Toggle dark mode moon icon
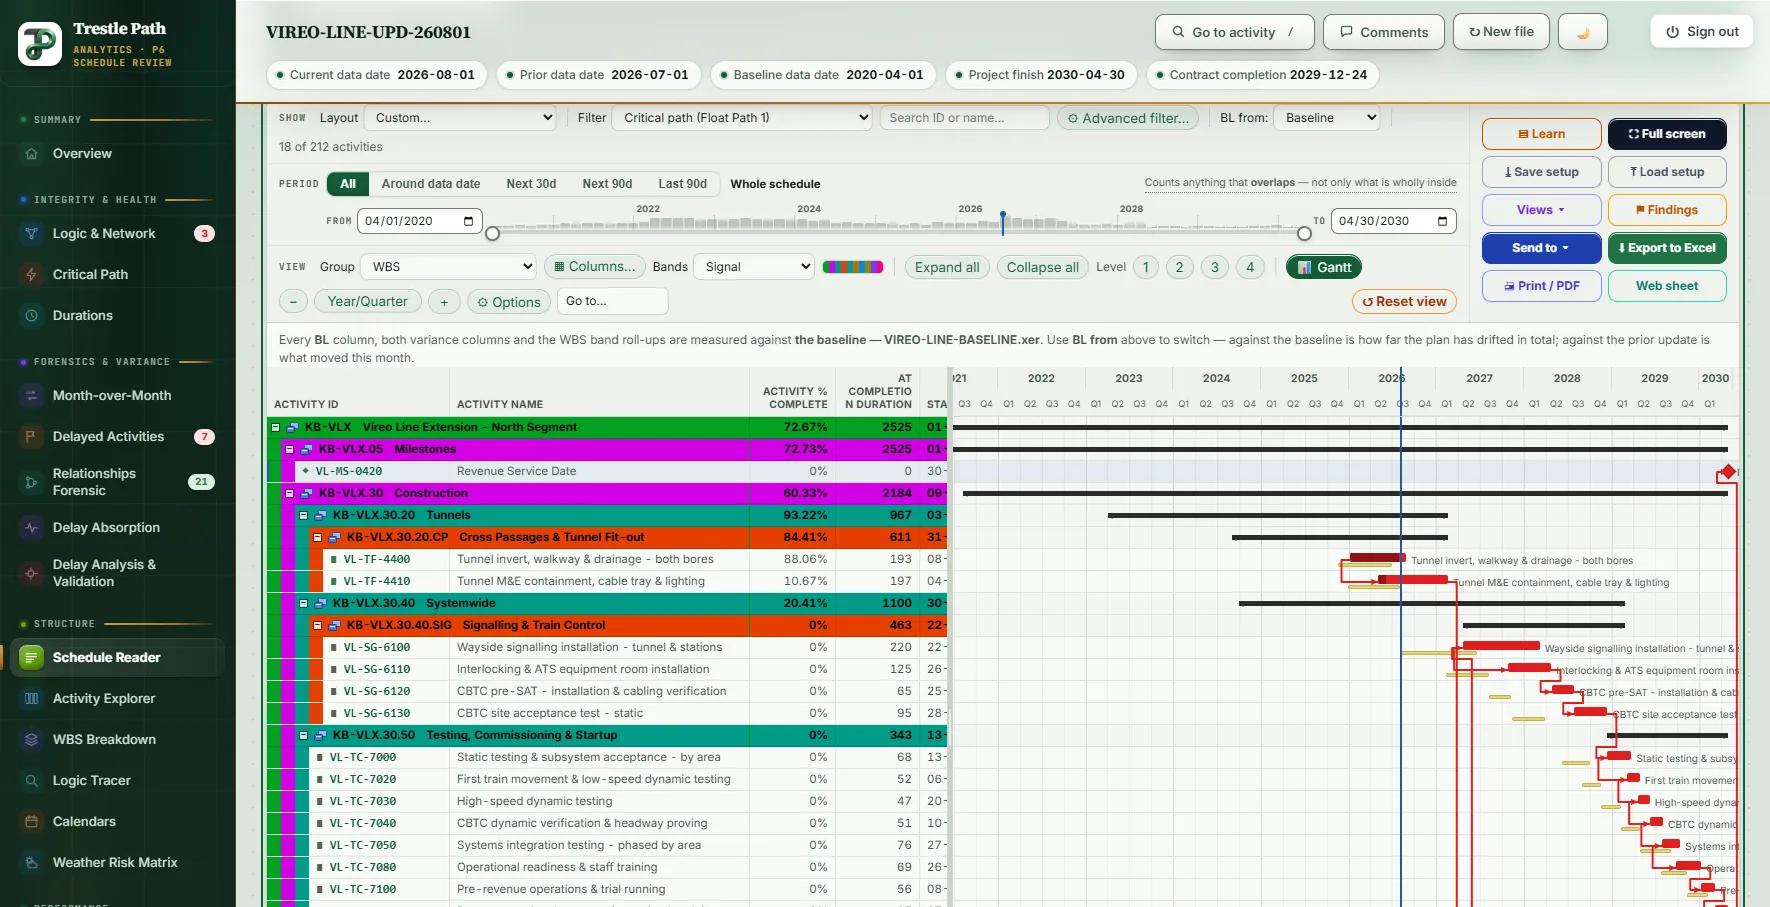 [x=1583, y=32]
